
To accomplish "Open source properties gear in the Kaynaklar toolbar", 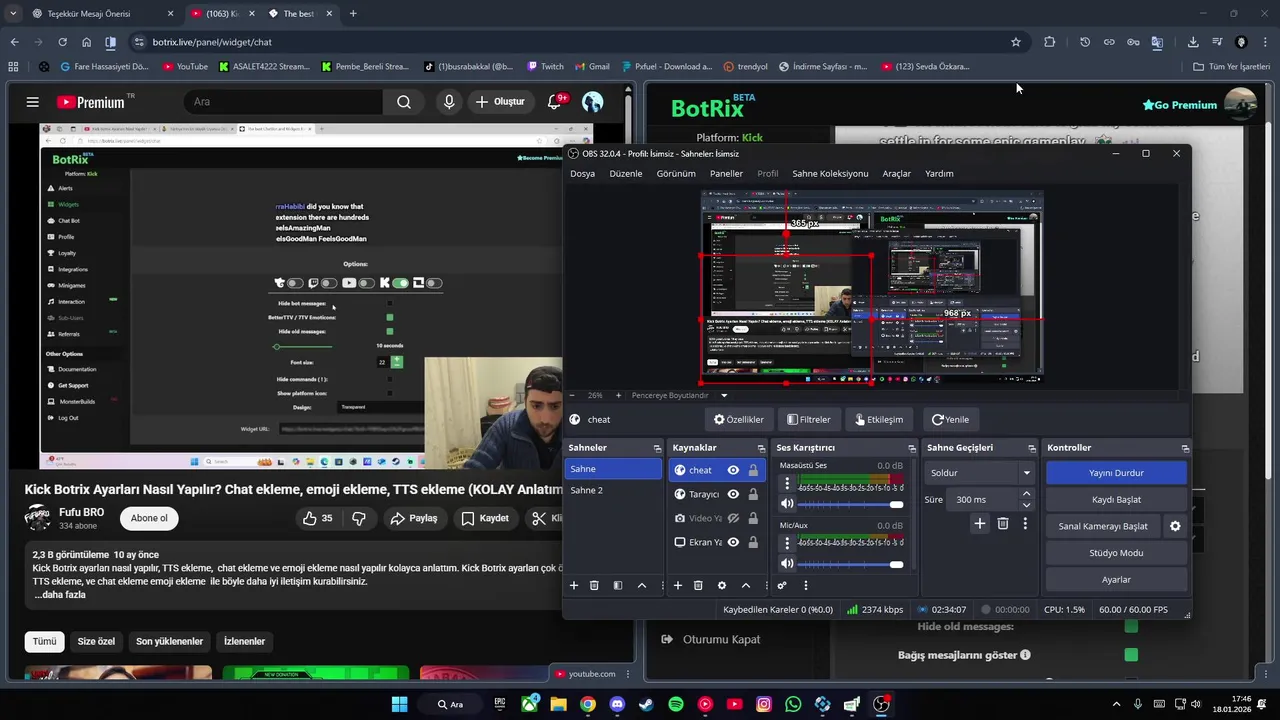I will click(722, 585).
